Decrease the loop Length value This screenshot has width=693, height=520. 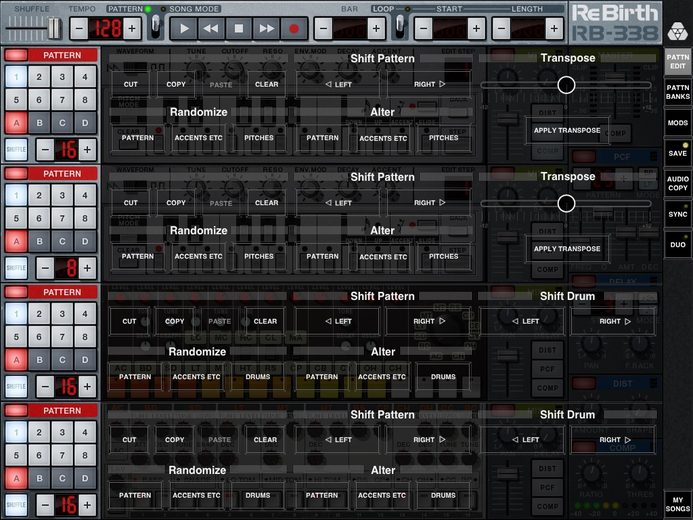point(501,29)
